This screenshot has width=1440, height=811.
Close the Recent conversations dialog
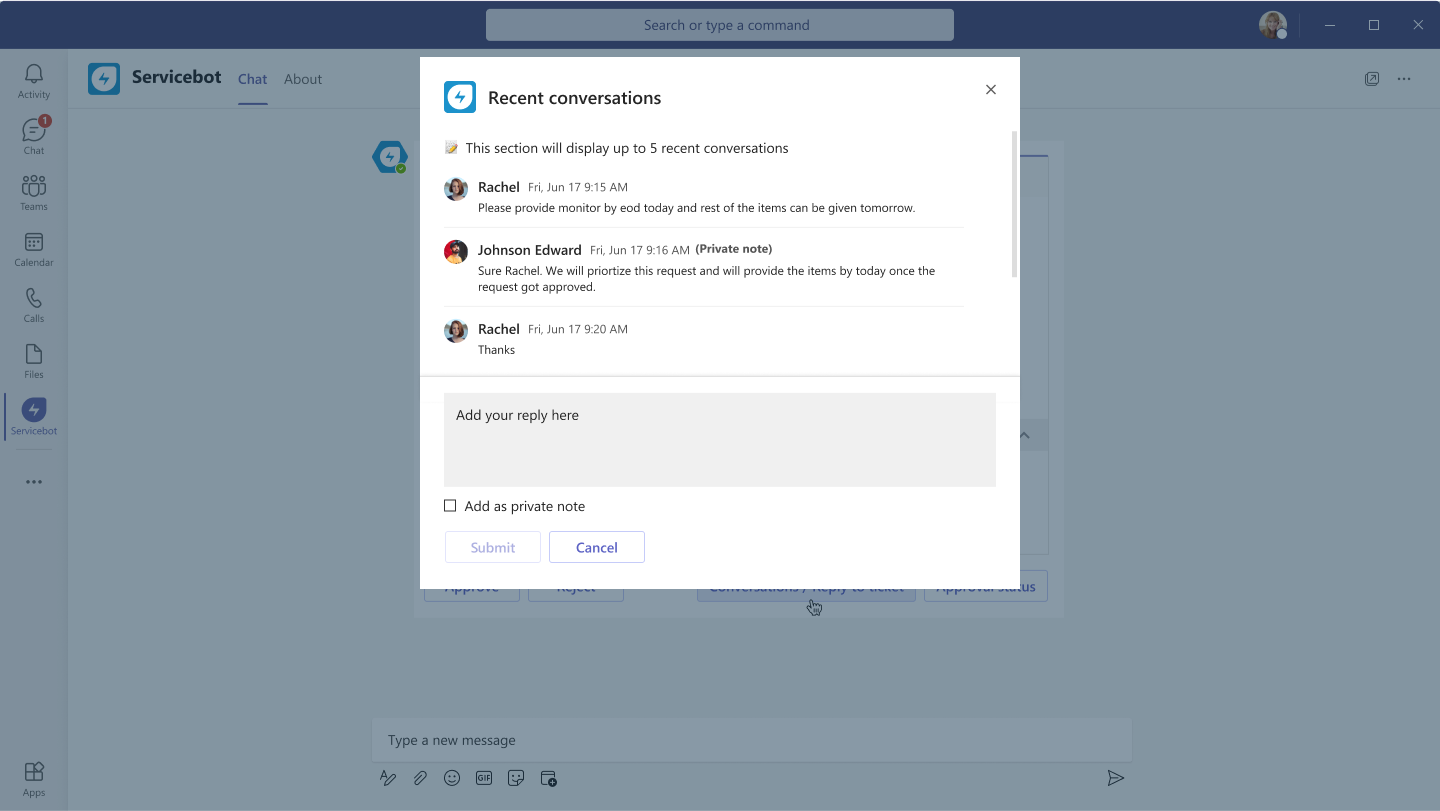(991, 89)
